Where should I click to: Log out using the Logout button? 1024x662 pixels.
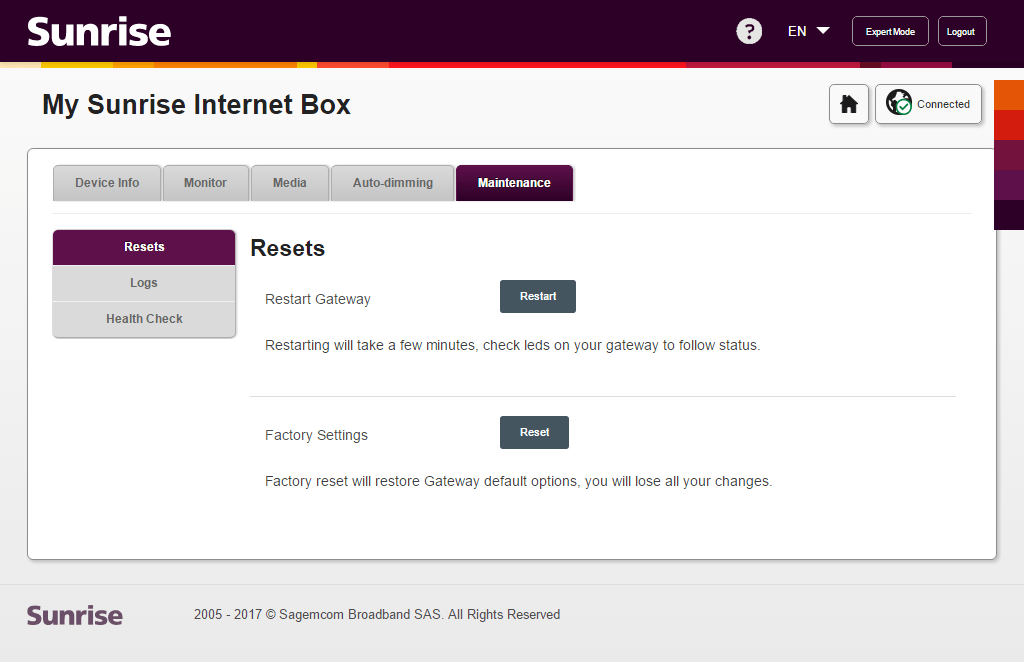coord(961,31)
